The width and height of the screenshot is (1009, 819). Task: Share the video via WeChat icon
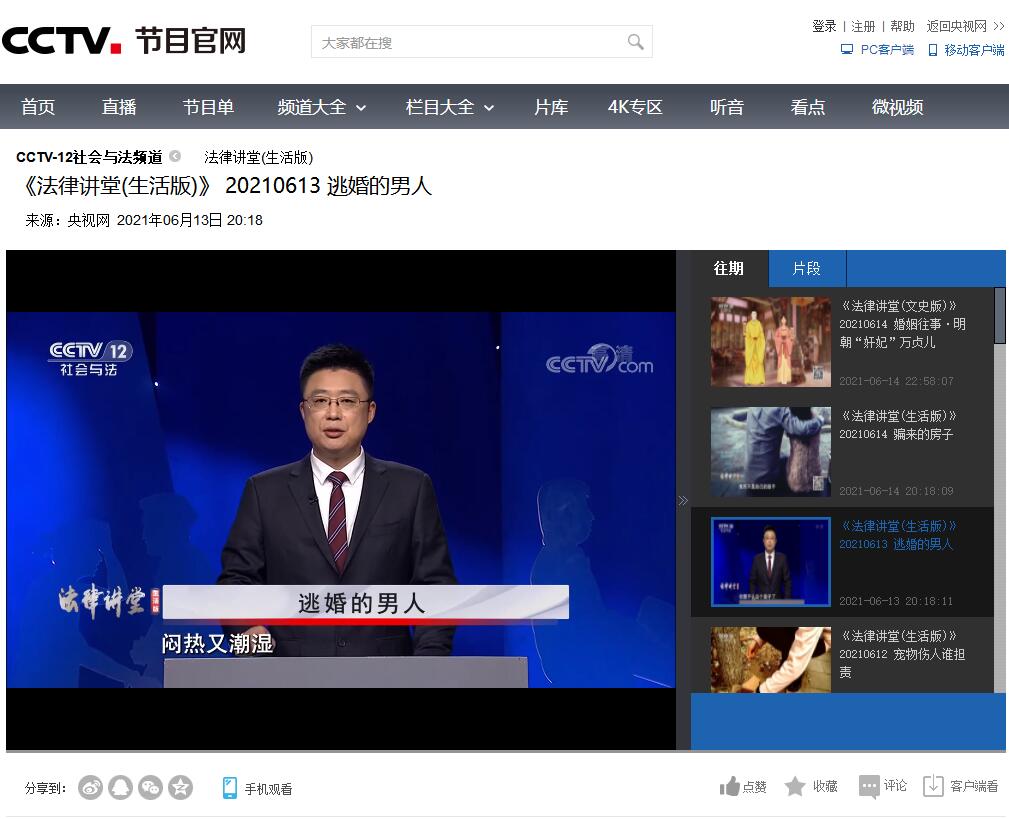pyautogui.click(x=150, y=788)
